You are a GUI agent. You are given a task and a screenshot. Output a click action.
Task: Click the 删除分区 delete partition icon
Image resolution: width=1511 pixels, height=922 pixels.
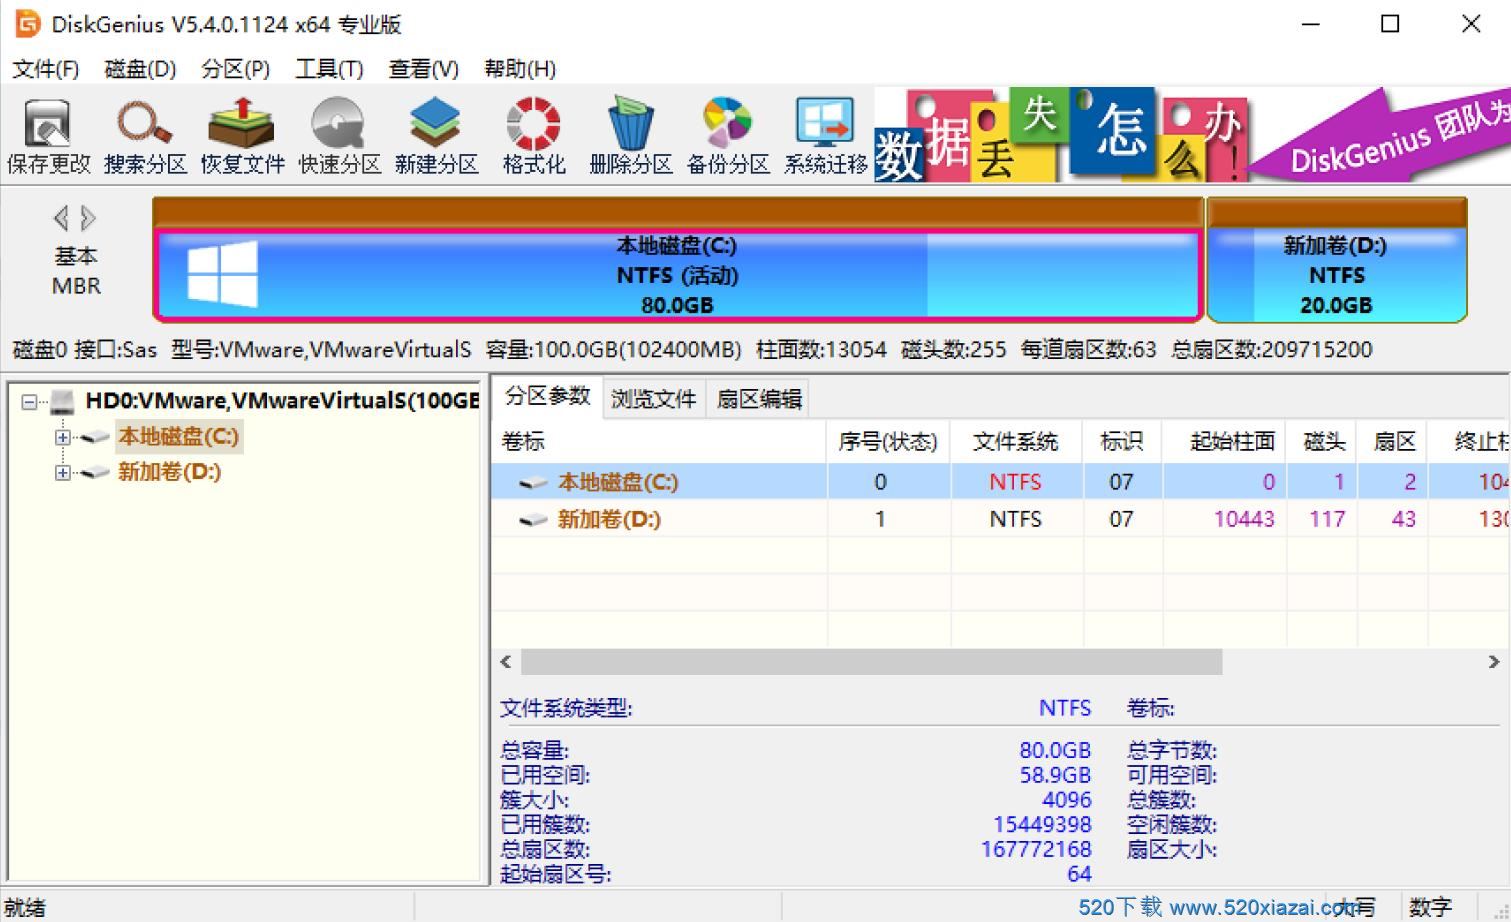[x=630, y=136]
